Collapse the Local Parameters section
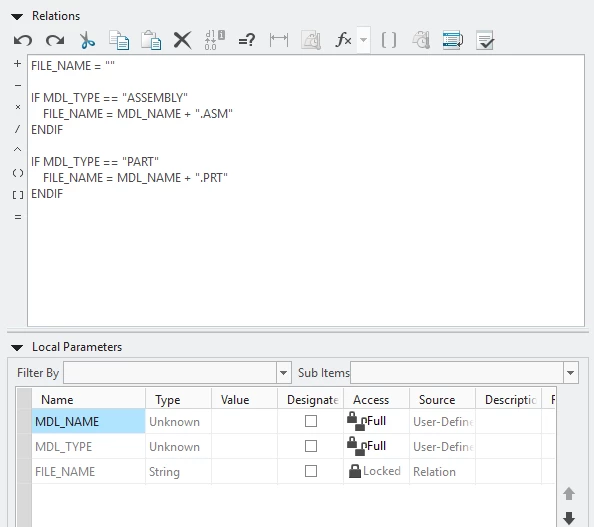Viewport: 594px width, 527px height. (17, 347)
